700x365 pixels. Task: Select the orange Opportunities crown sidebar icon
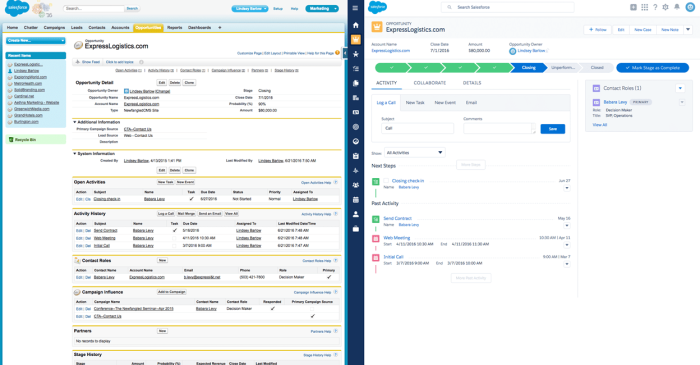(x=356, y=40)
